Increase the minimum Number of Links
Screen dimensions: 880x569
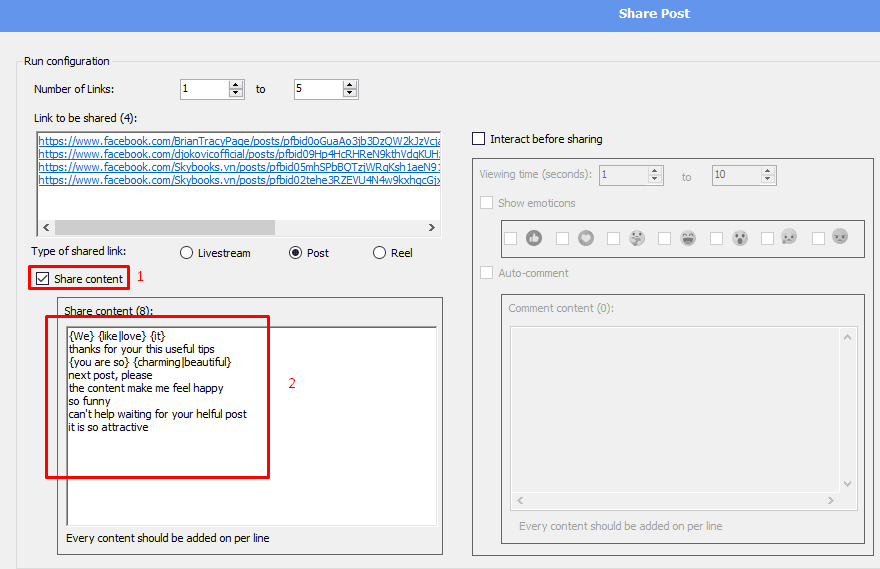[236, 85]
